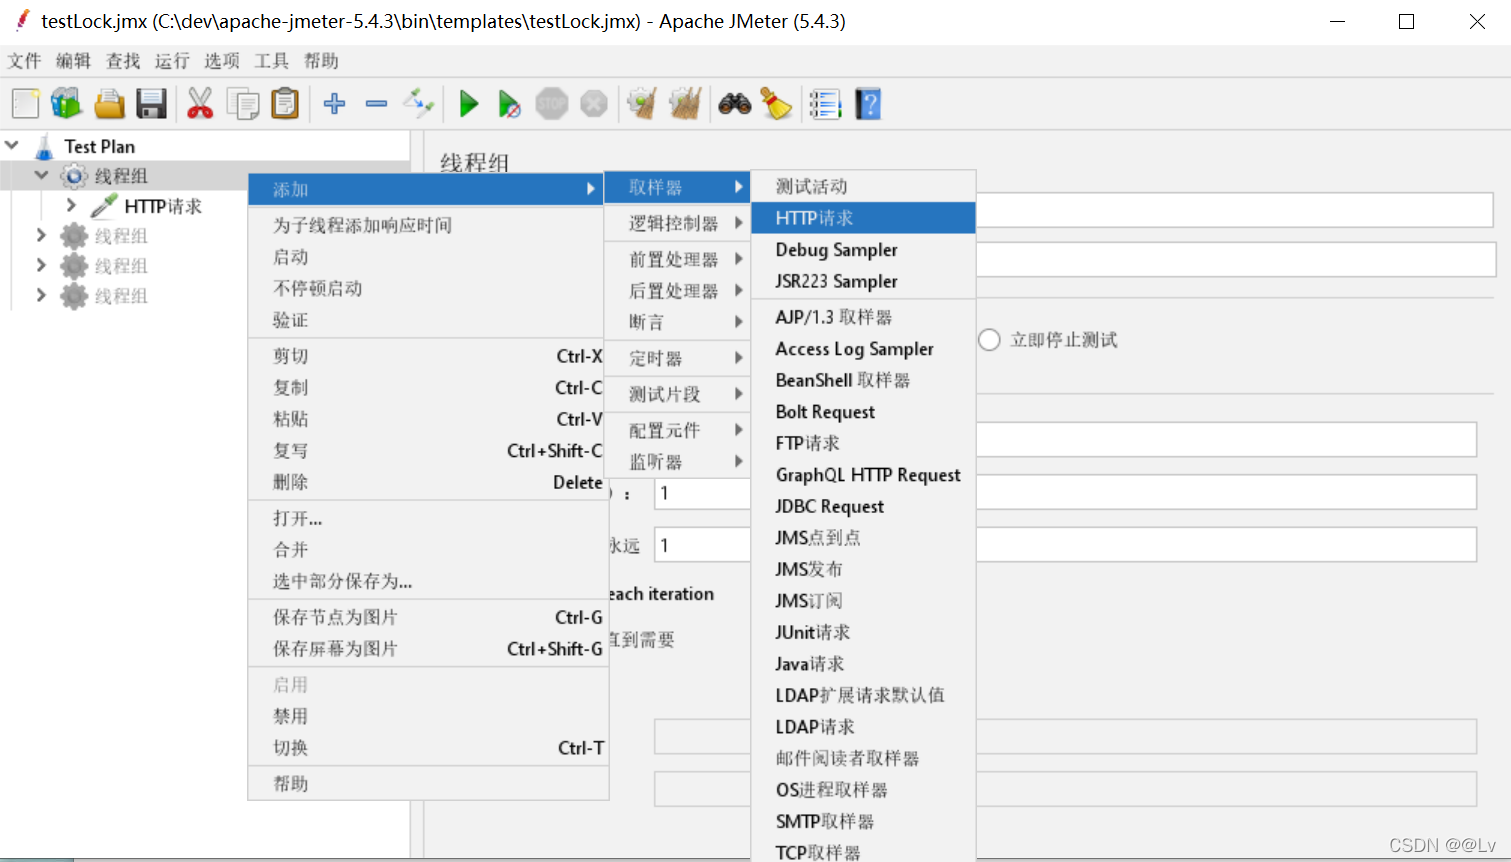Click 删除 in the context menu

pos(428,482)
